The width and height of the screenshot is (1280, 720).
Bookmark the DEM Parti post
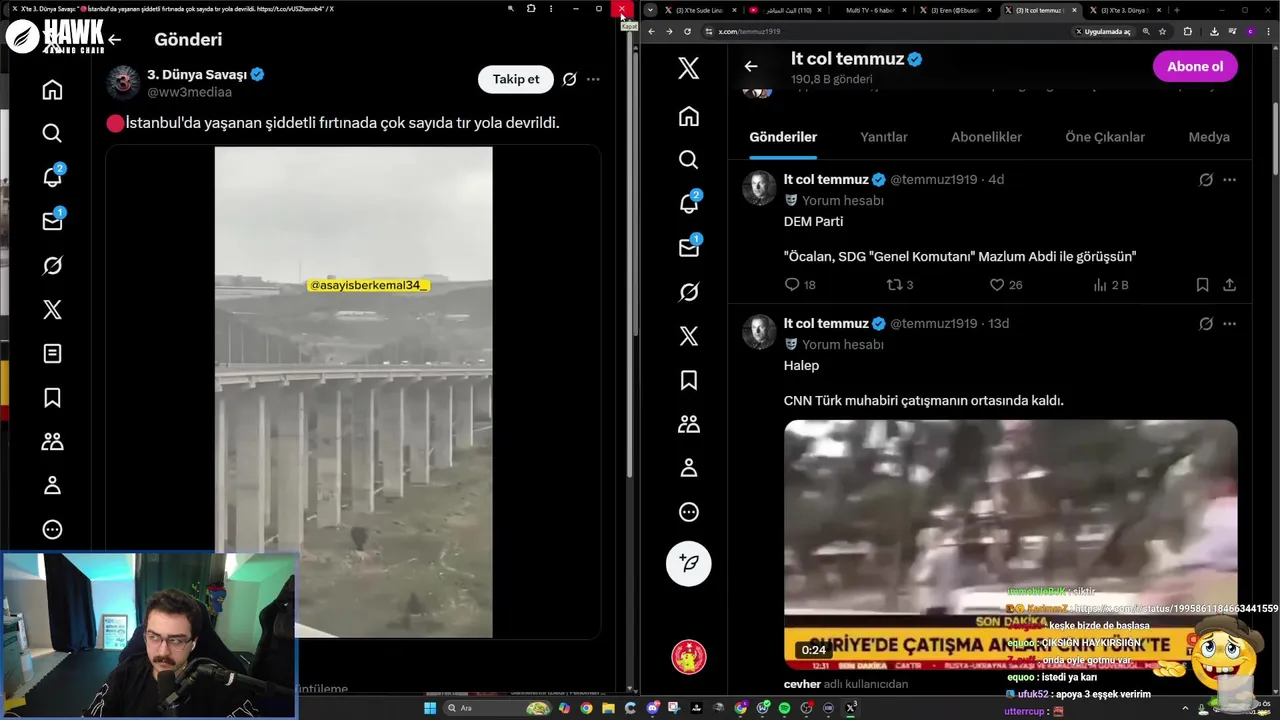[x=1203, y=285]
